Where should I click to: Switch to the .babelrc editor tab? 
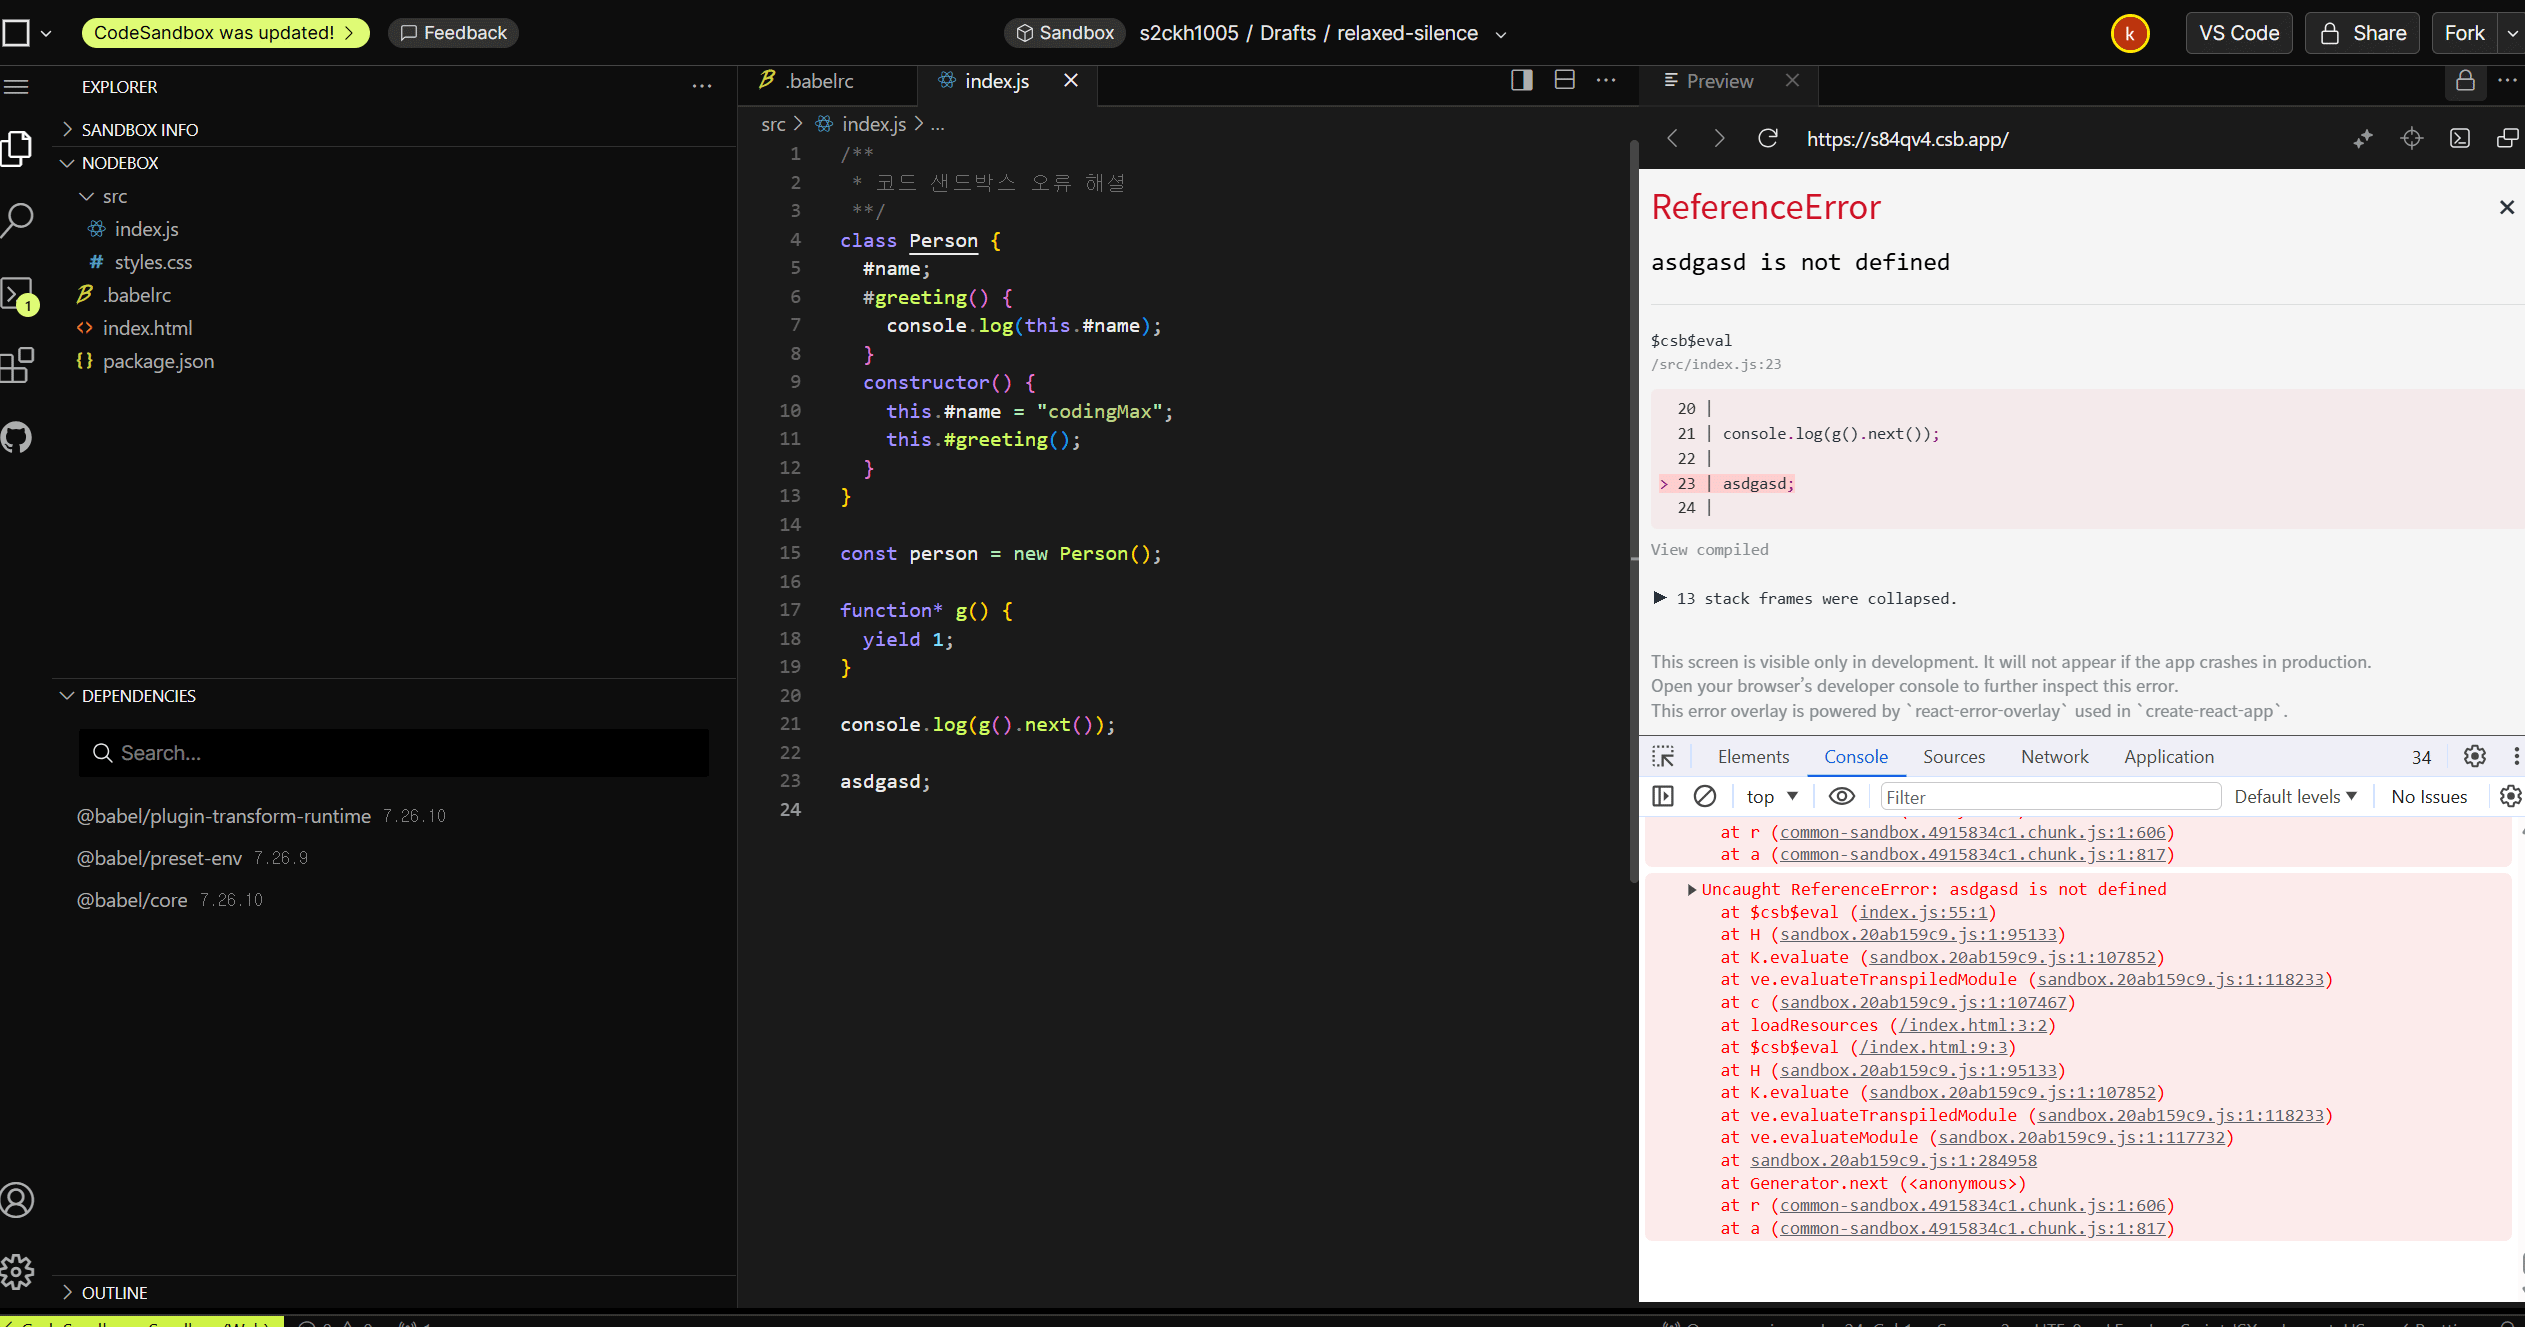coord(818,81)
